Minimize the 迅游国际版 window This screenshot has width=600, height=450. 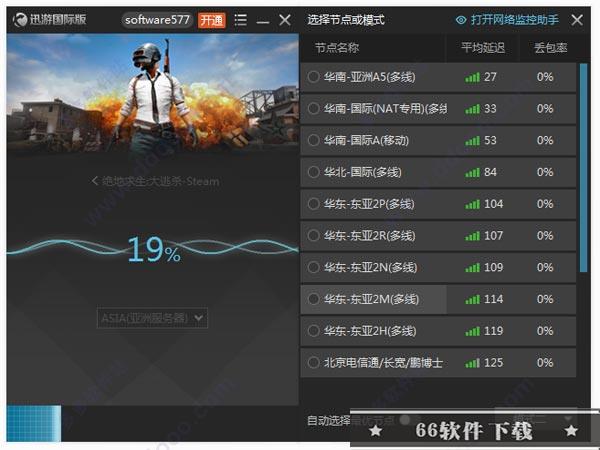pyautogui.click(x=262, y=22)
